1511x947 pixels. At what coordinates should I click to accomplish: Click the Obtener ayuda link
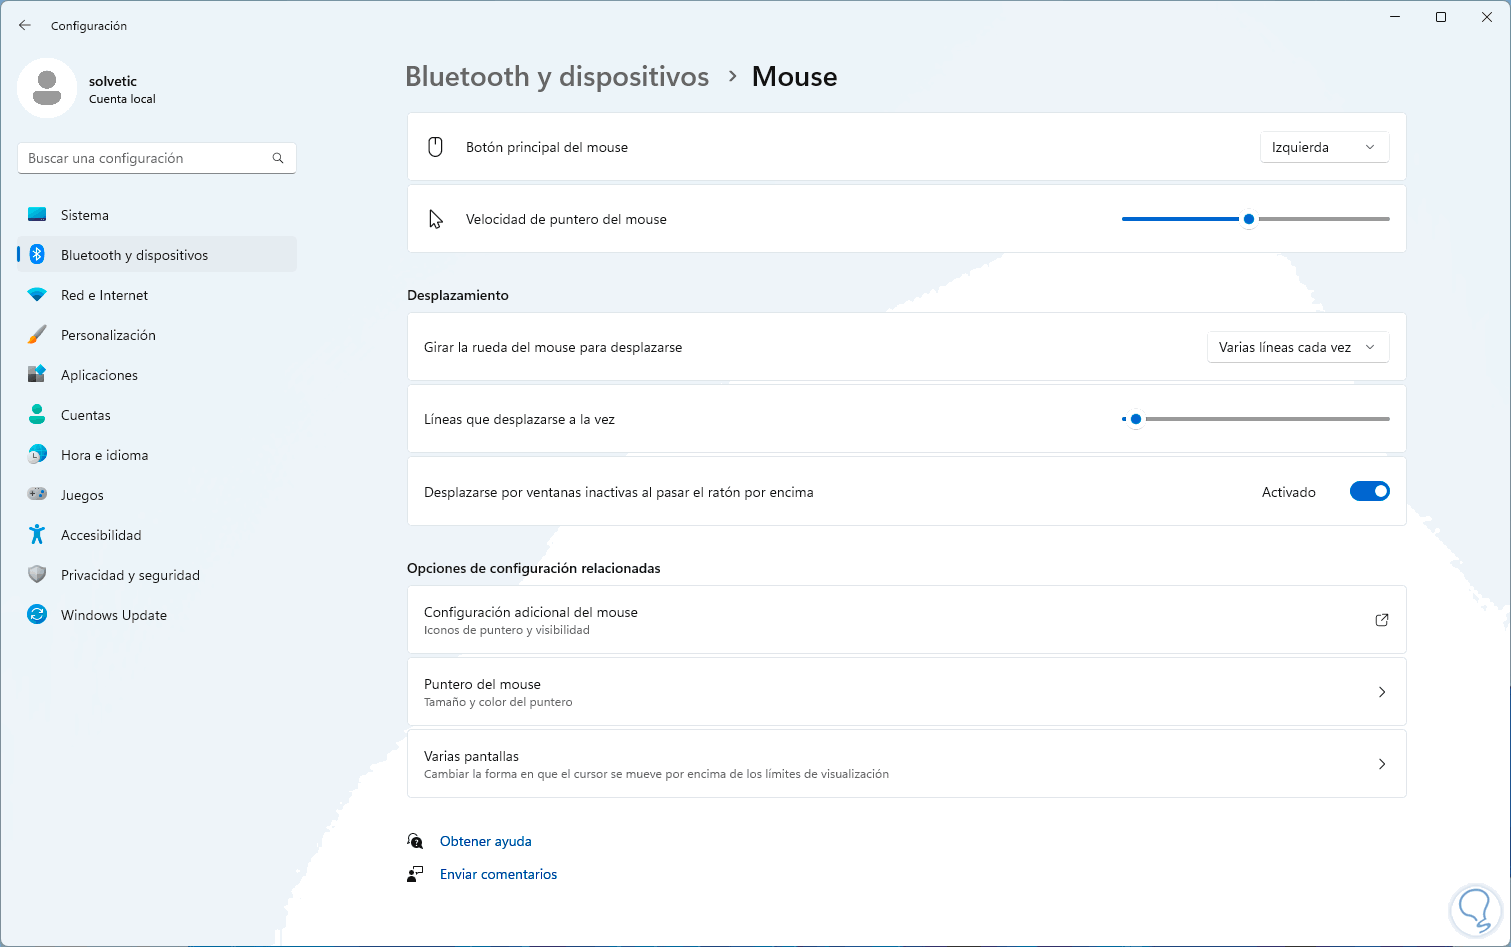pyautogui.click(x=486, y=842)
